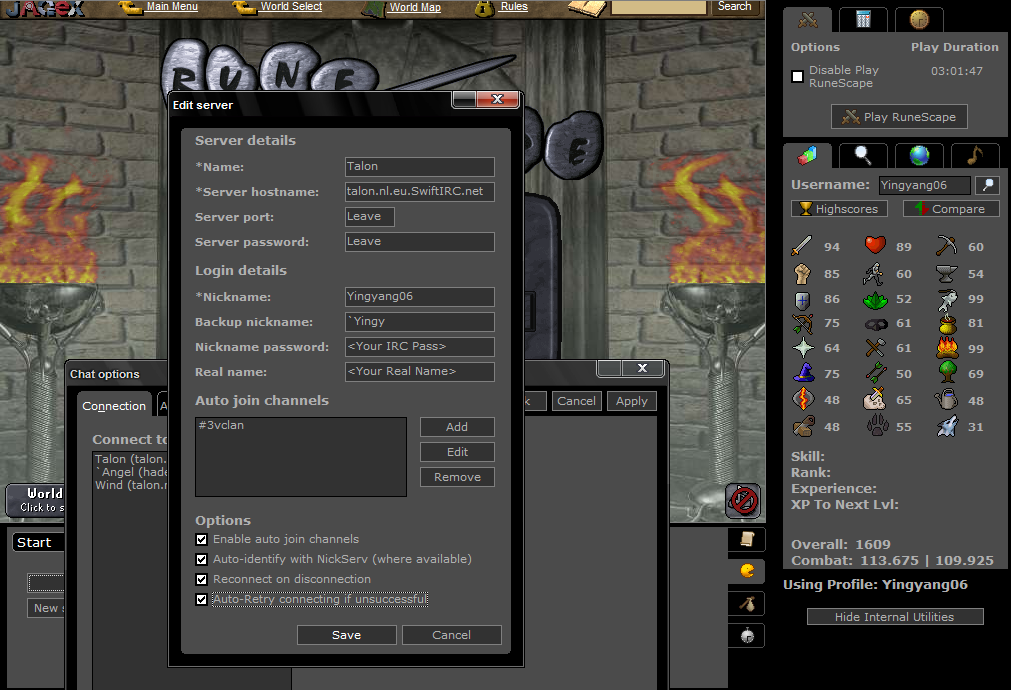Add an auto join channel
The width and height of the screenshot is (1011, 690).
click(457, 427)
